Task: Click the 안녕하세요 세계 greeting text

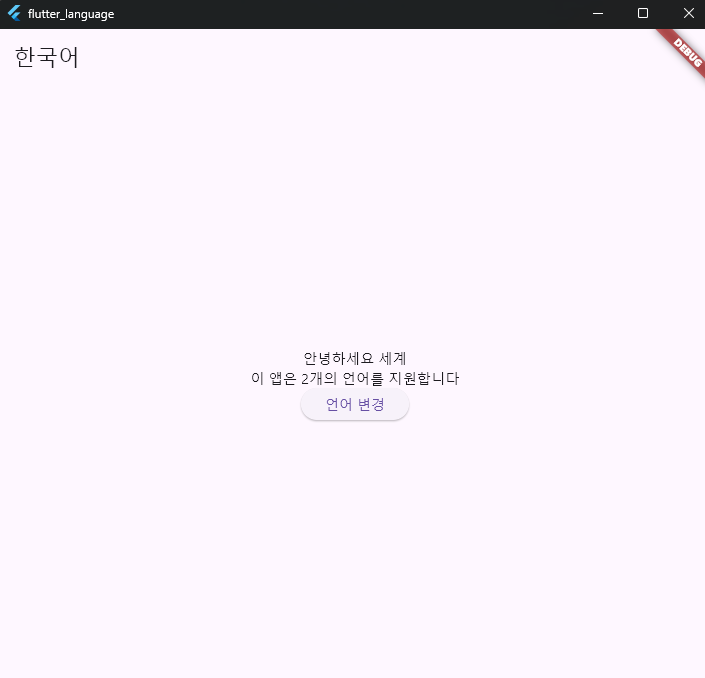Action: 354,358
